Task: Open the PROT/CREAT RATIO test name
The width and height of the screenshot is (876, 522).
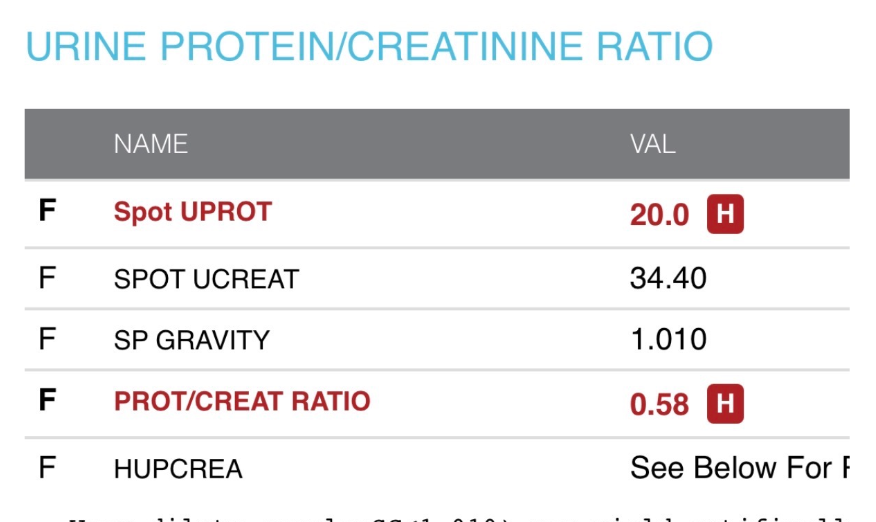Action: pyautogui.click(x=242, y=402)
